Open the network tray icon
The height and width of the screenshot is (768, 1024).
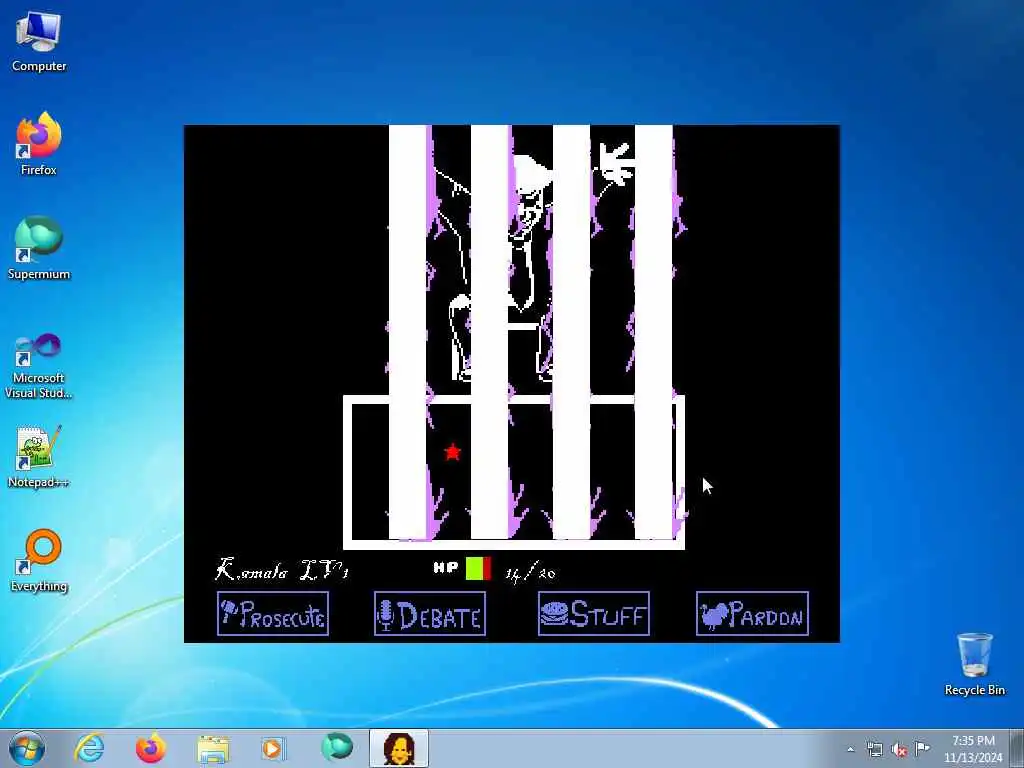click(x=875, y=749)
